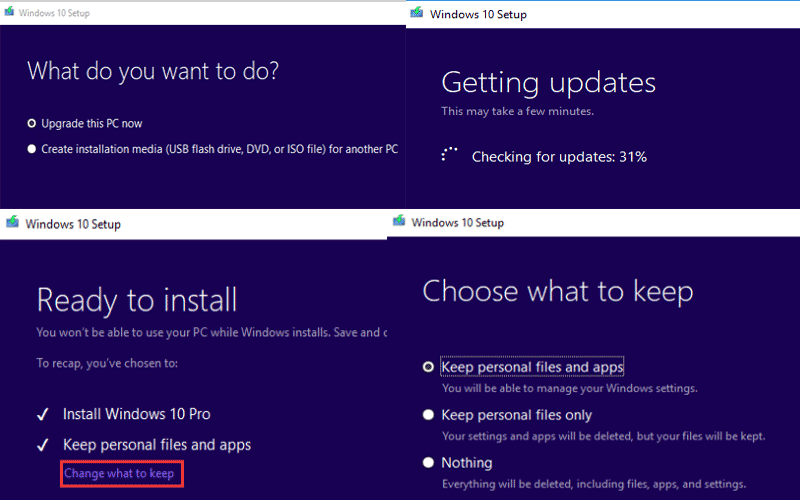
Task: Click 'This may take a few minutes.' text
Action: [517, 111]
